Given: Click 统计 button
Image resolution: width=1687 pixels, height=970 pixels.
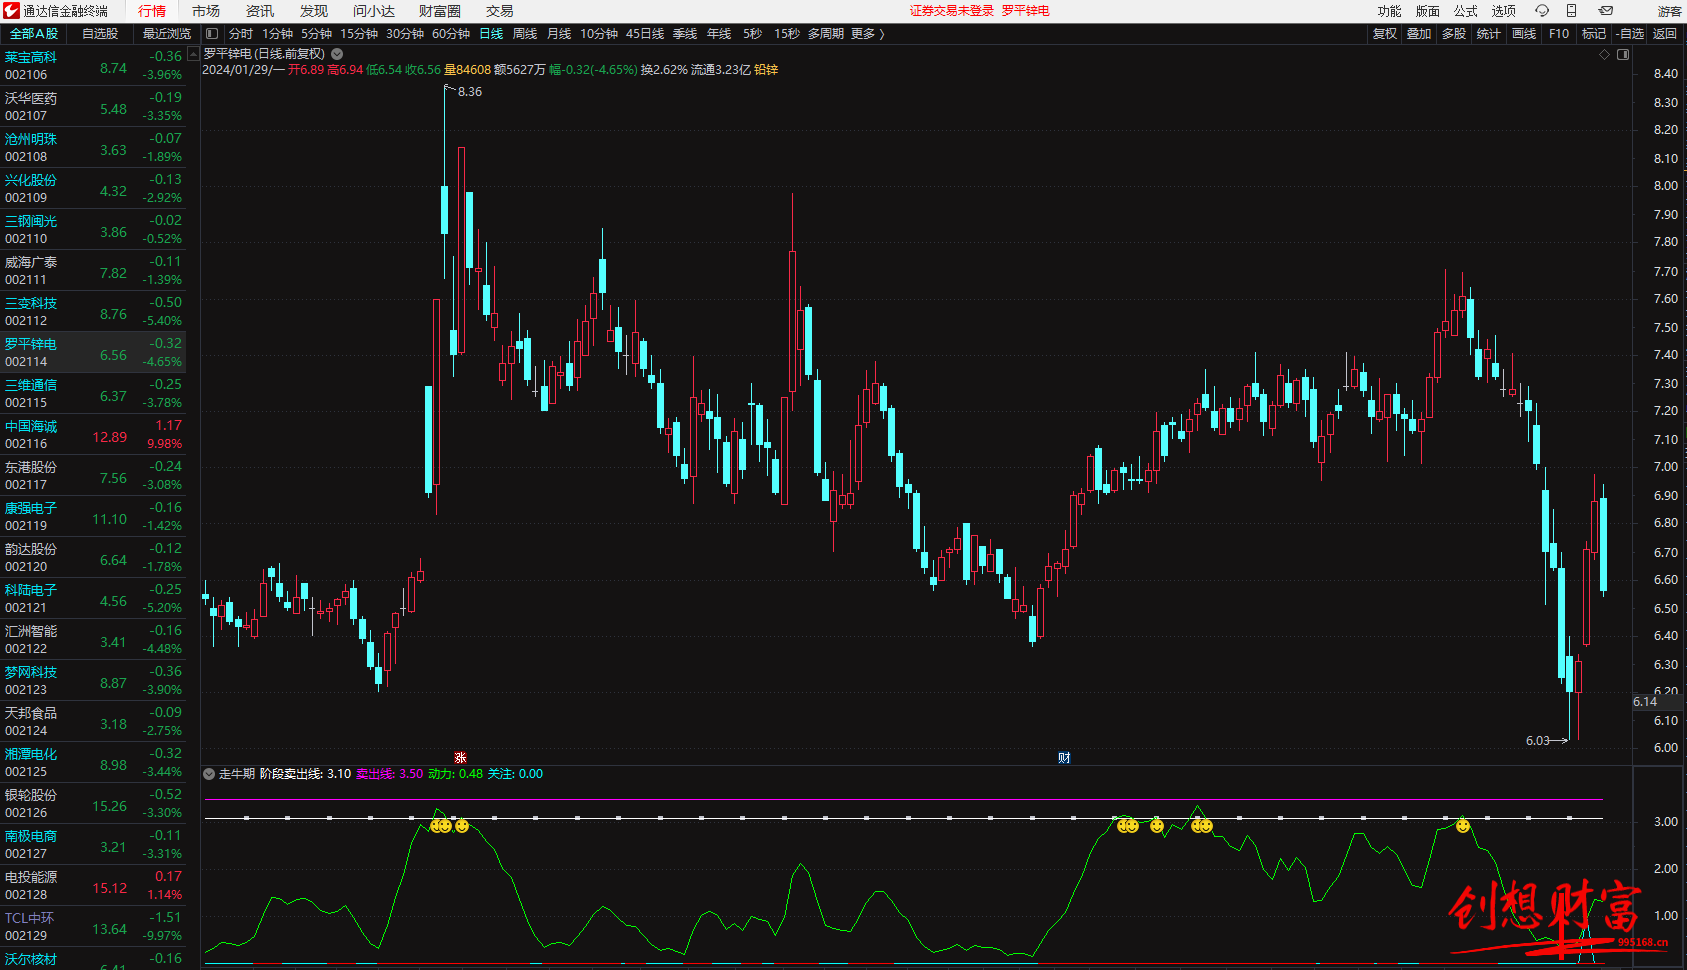Looking at the screenshot, I should point(1489,34).
